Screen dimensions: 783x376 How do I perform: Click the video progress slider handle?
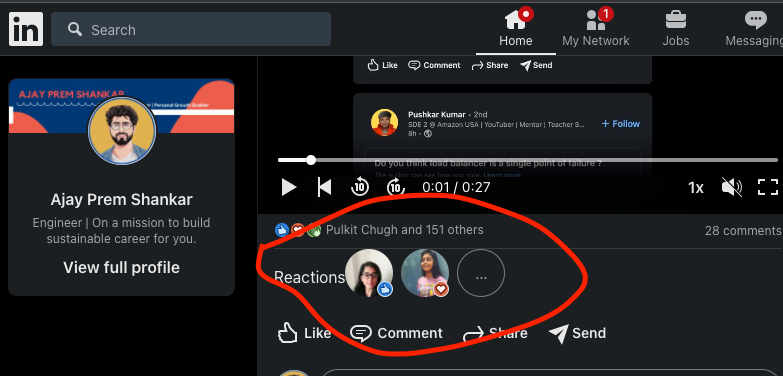(311, 160)
